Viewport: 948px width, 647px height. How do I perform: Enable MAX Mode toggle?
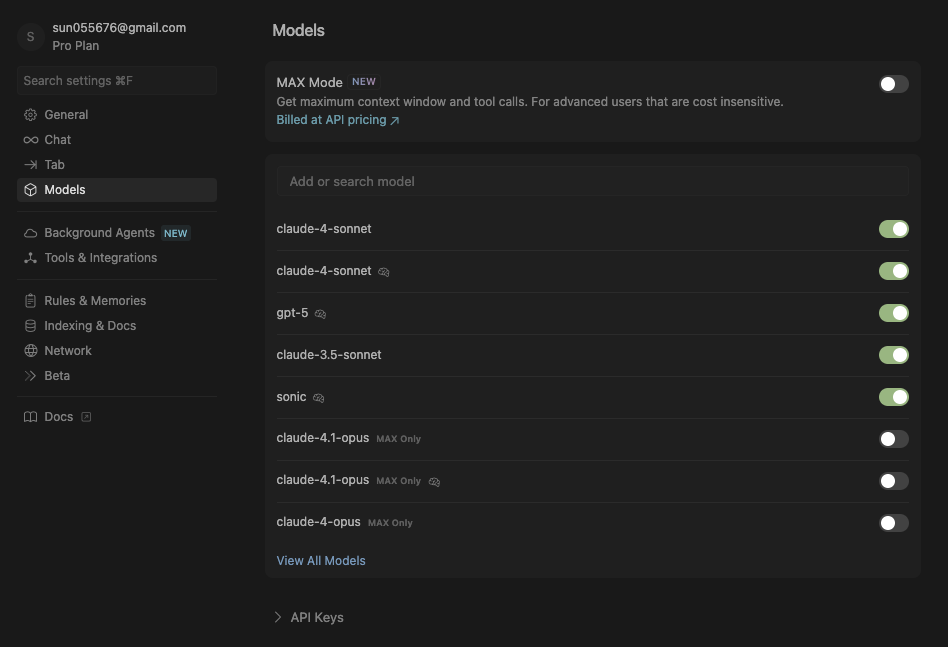(x=893, y=84)
